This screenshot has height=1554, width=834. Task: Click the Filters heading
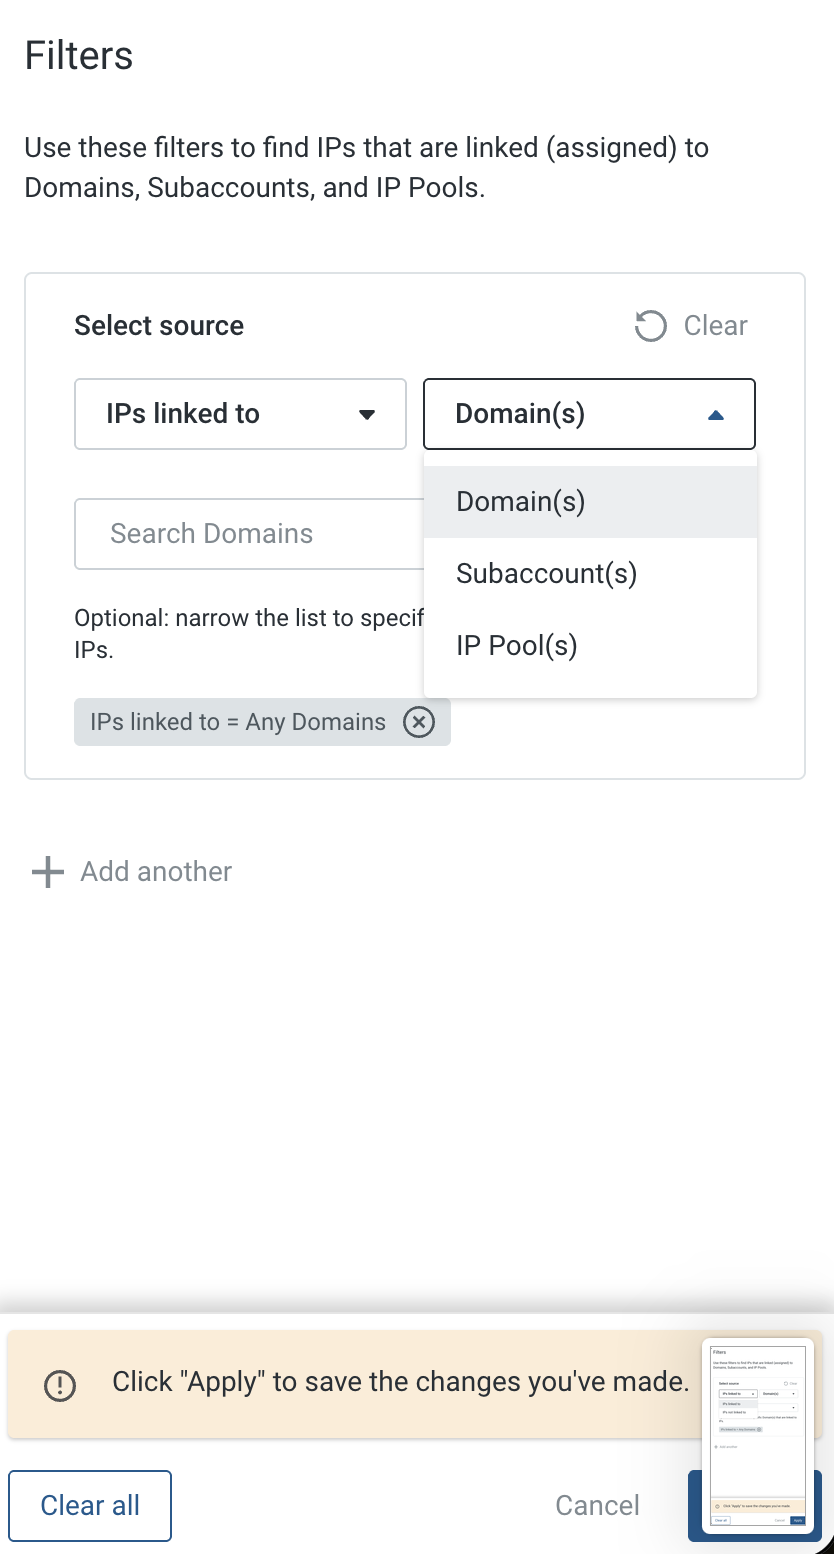(79, 56)
